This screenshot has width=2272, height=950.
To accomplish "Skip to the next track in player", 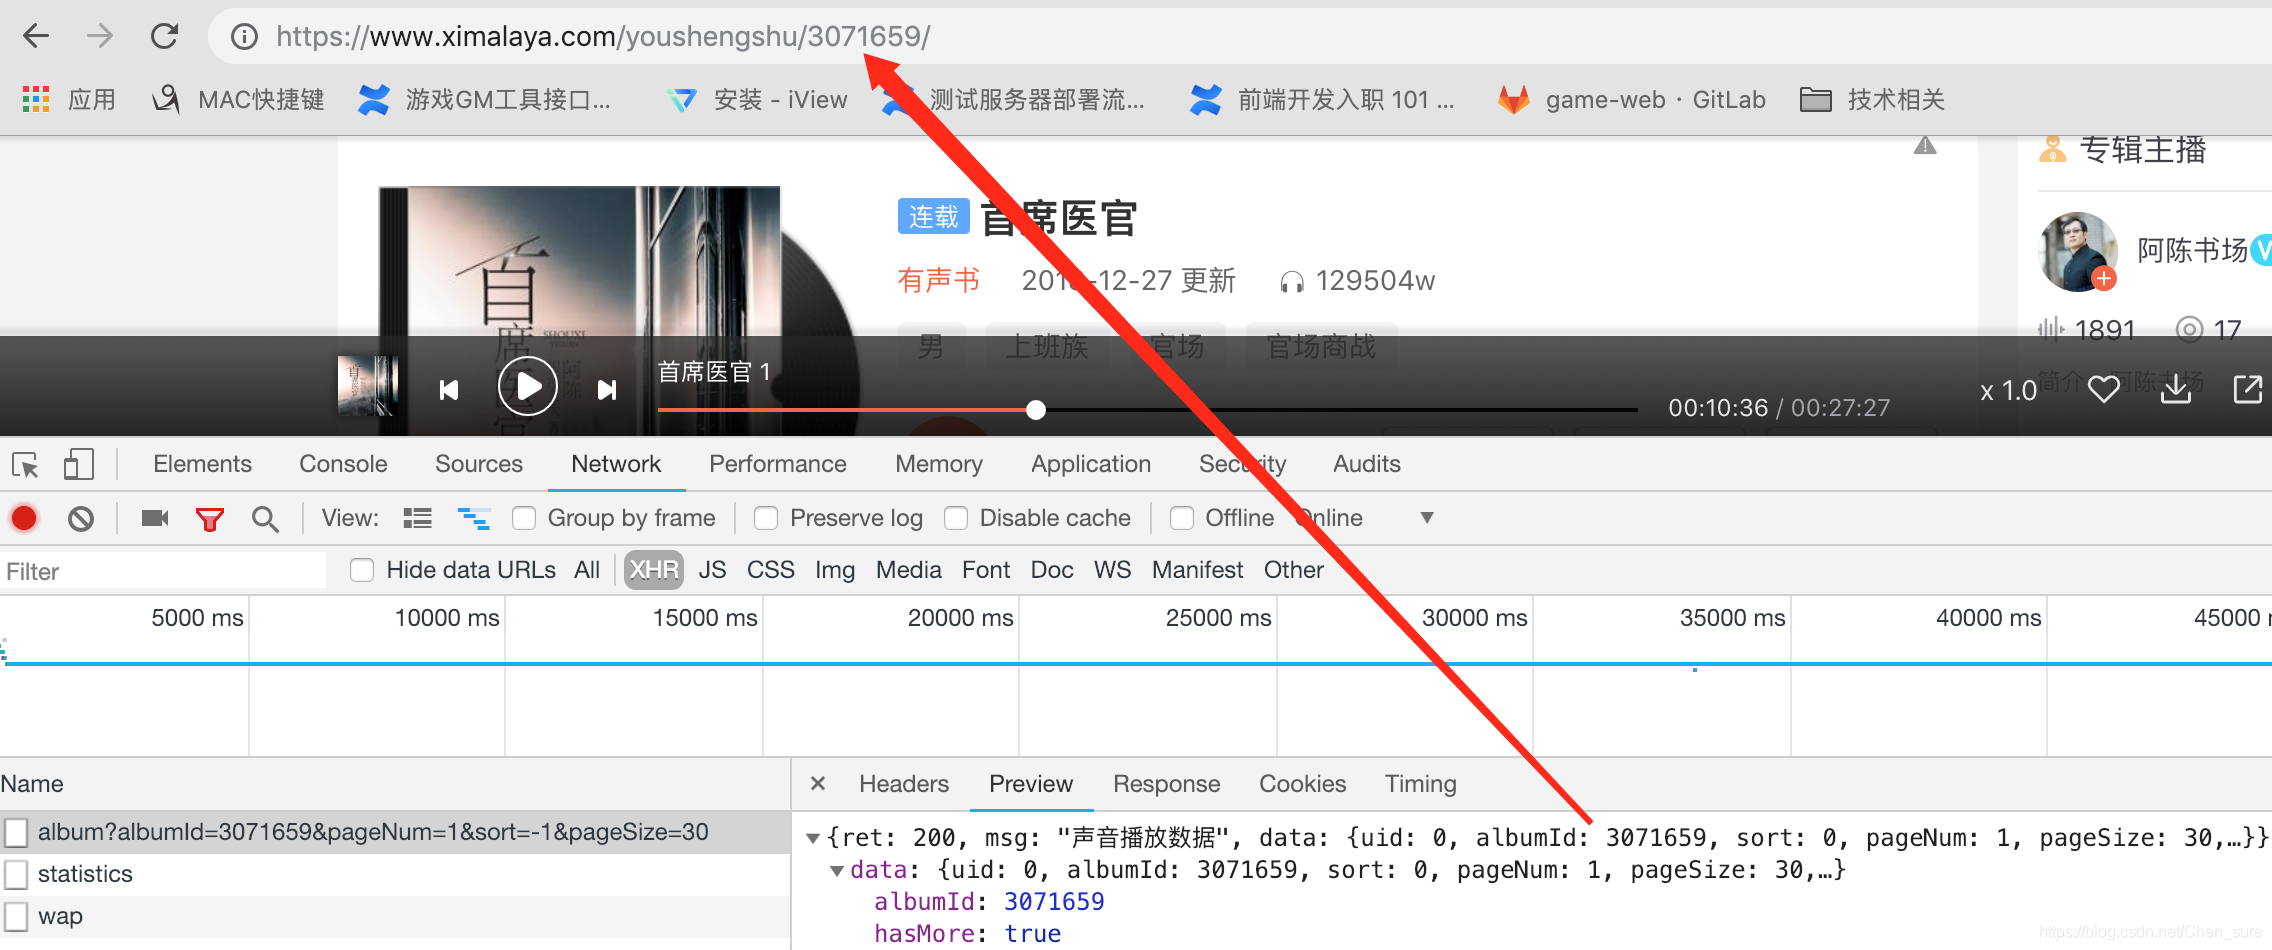I will 607,390.
